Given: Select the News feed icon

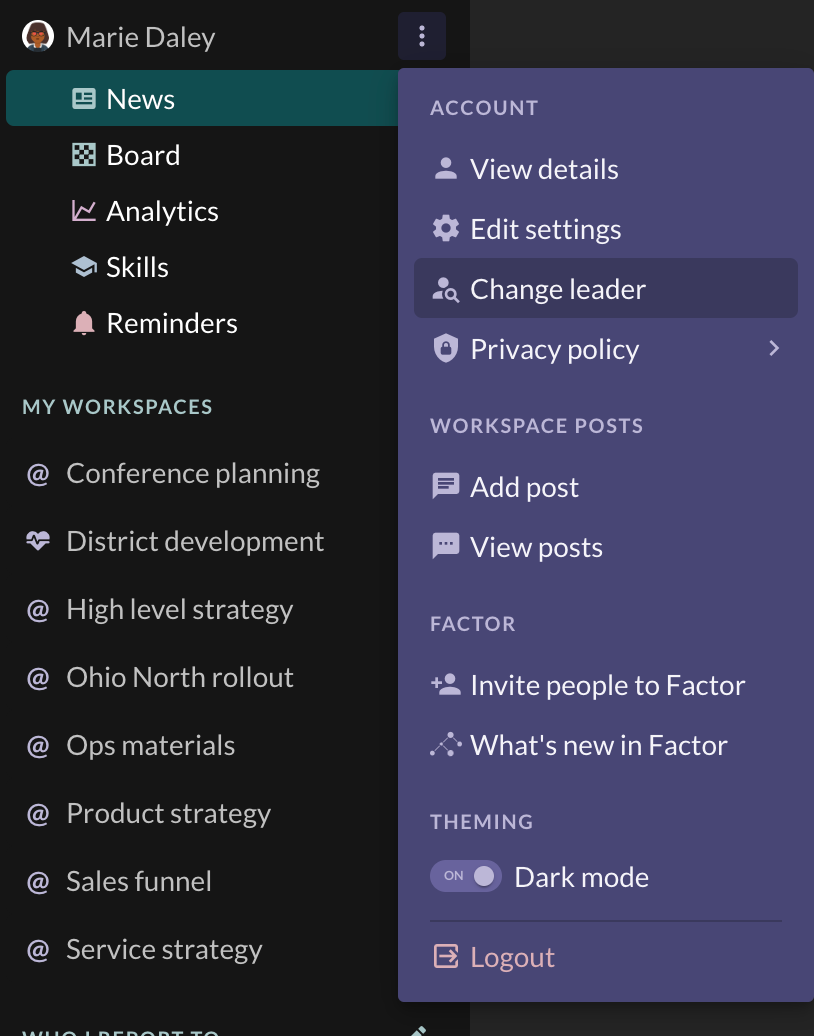Looking at the screenshot, I should point(85,97).
